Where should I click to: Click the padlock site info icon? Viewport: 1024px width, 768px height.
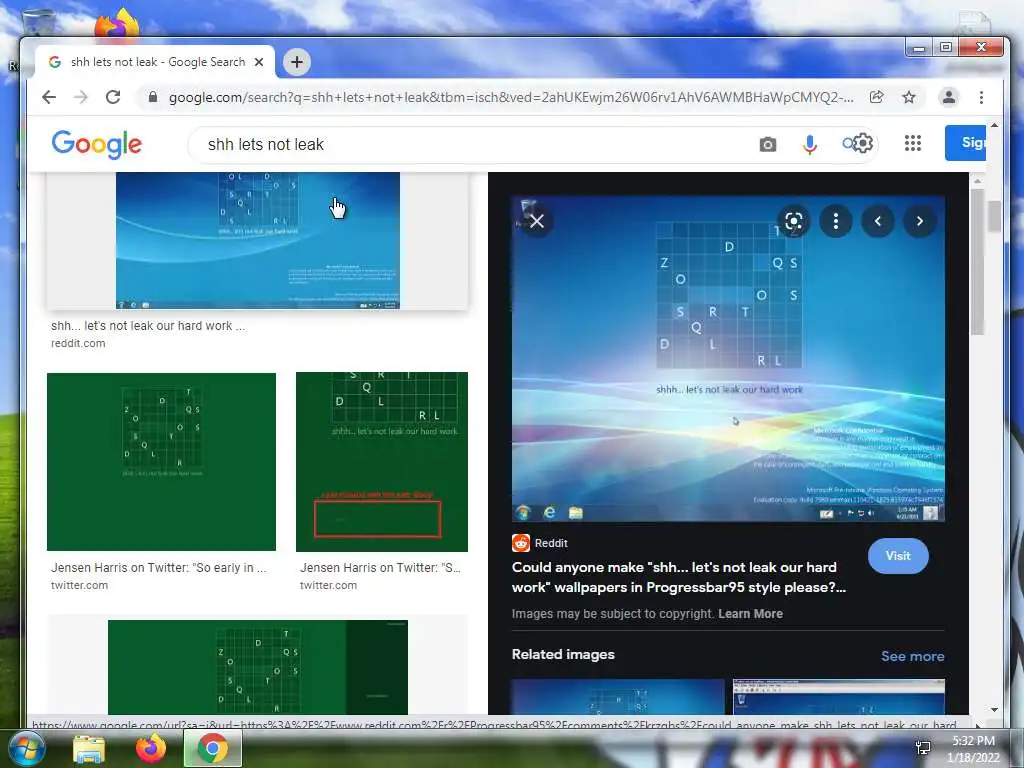[153, 97]
